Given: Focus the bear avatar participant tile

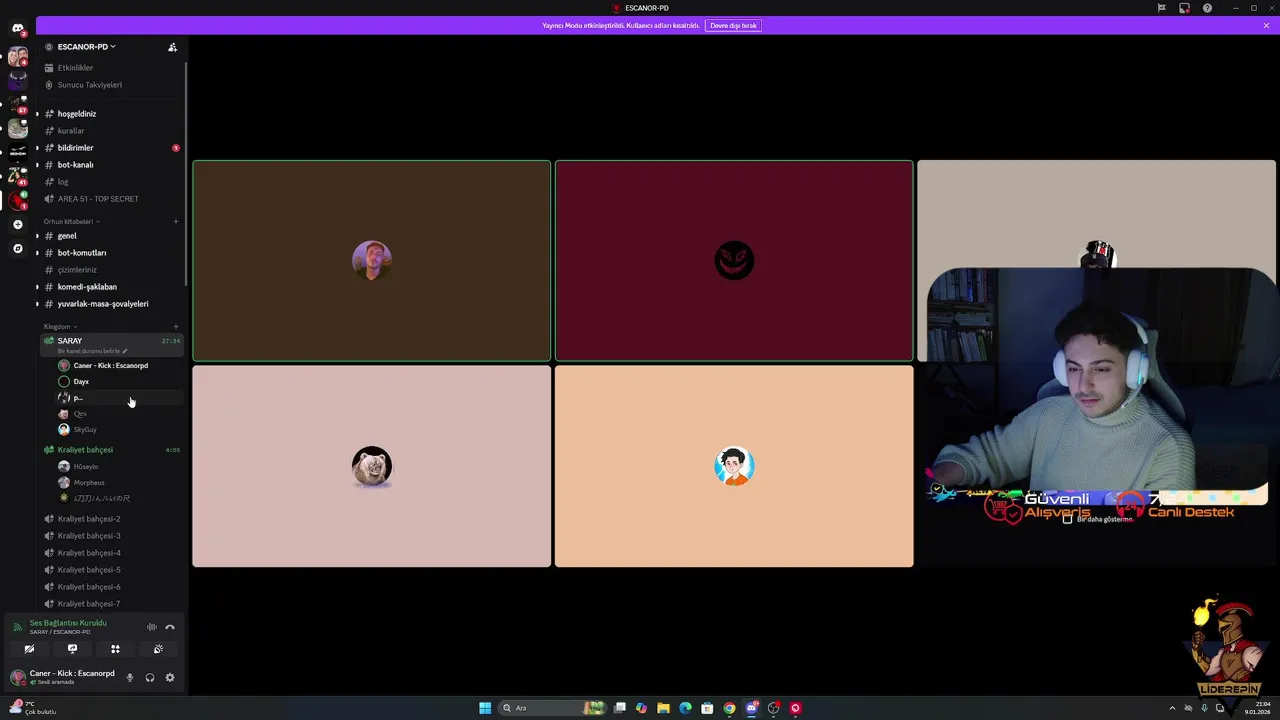Looking at the screenshot, I should [x=371, y=466].
